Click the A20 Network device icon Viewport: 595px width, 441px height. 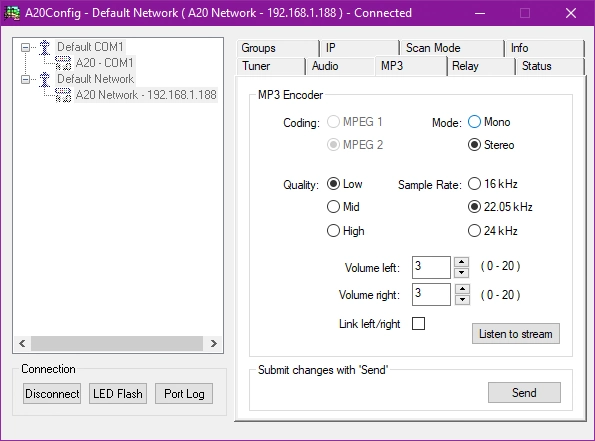point(63,95)
